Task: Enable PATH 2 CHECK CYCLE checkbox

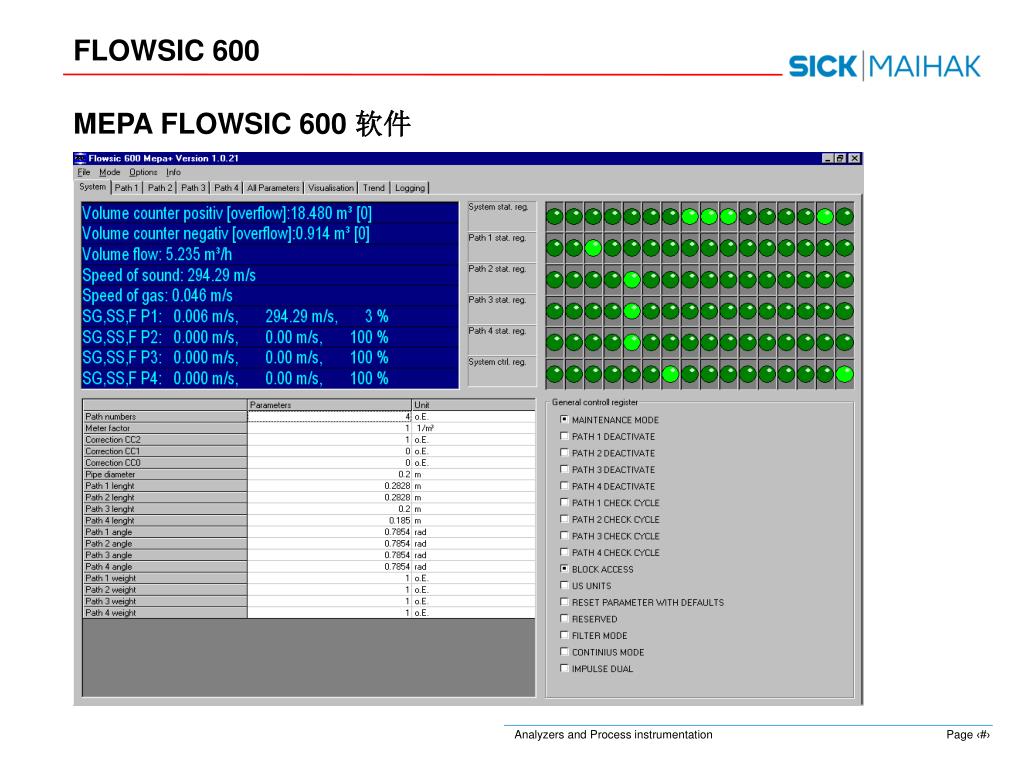Action: pyautogui.click(x=564, y=519)
